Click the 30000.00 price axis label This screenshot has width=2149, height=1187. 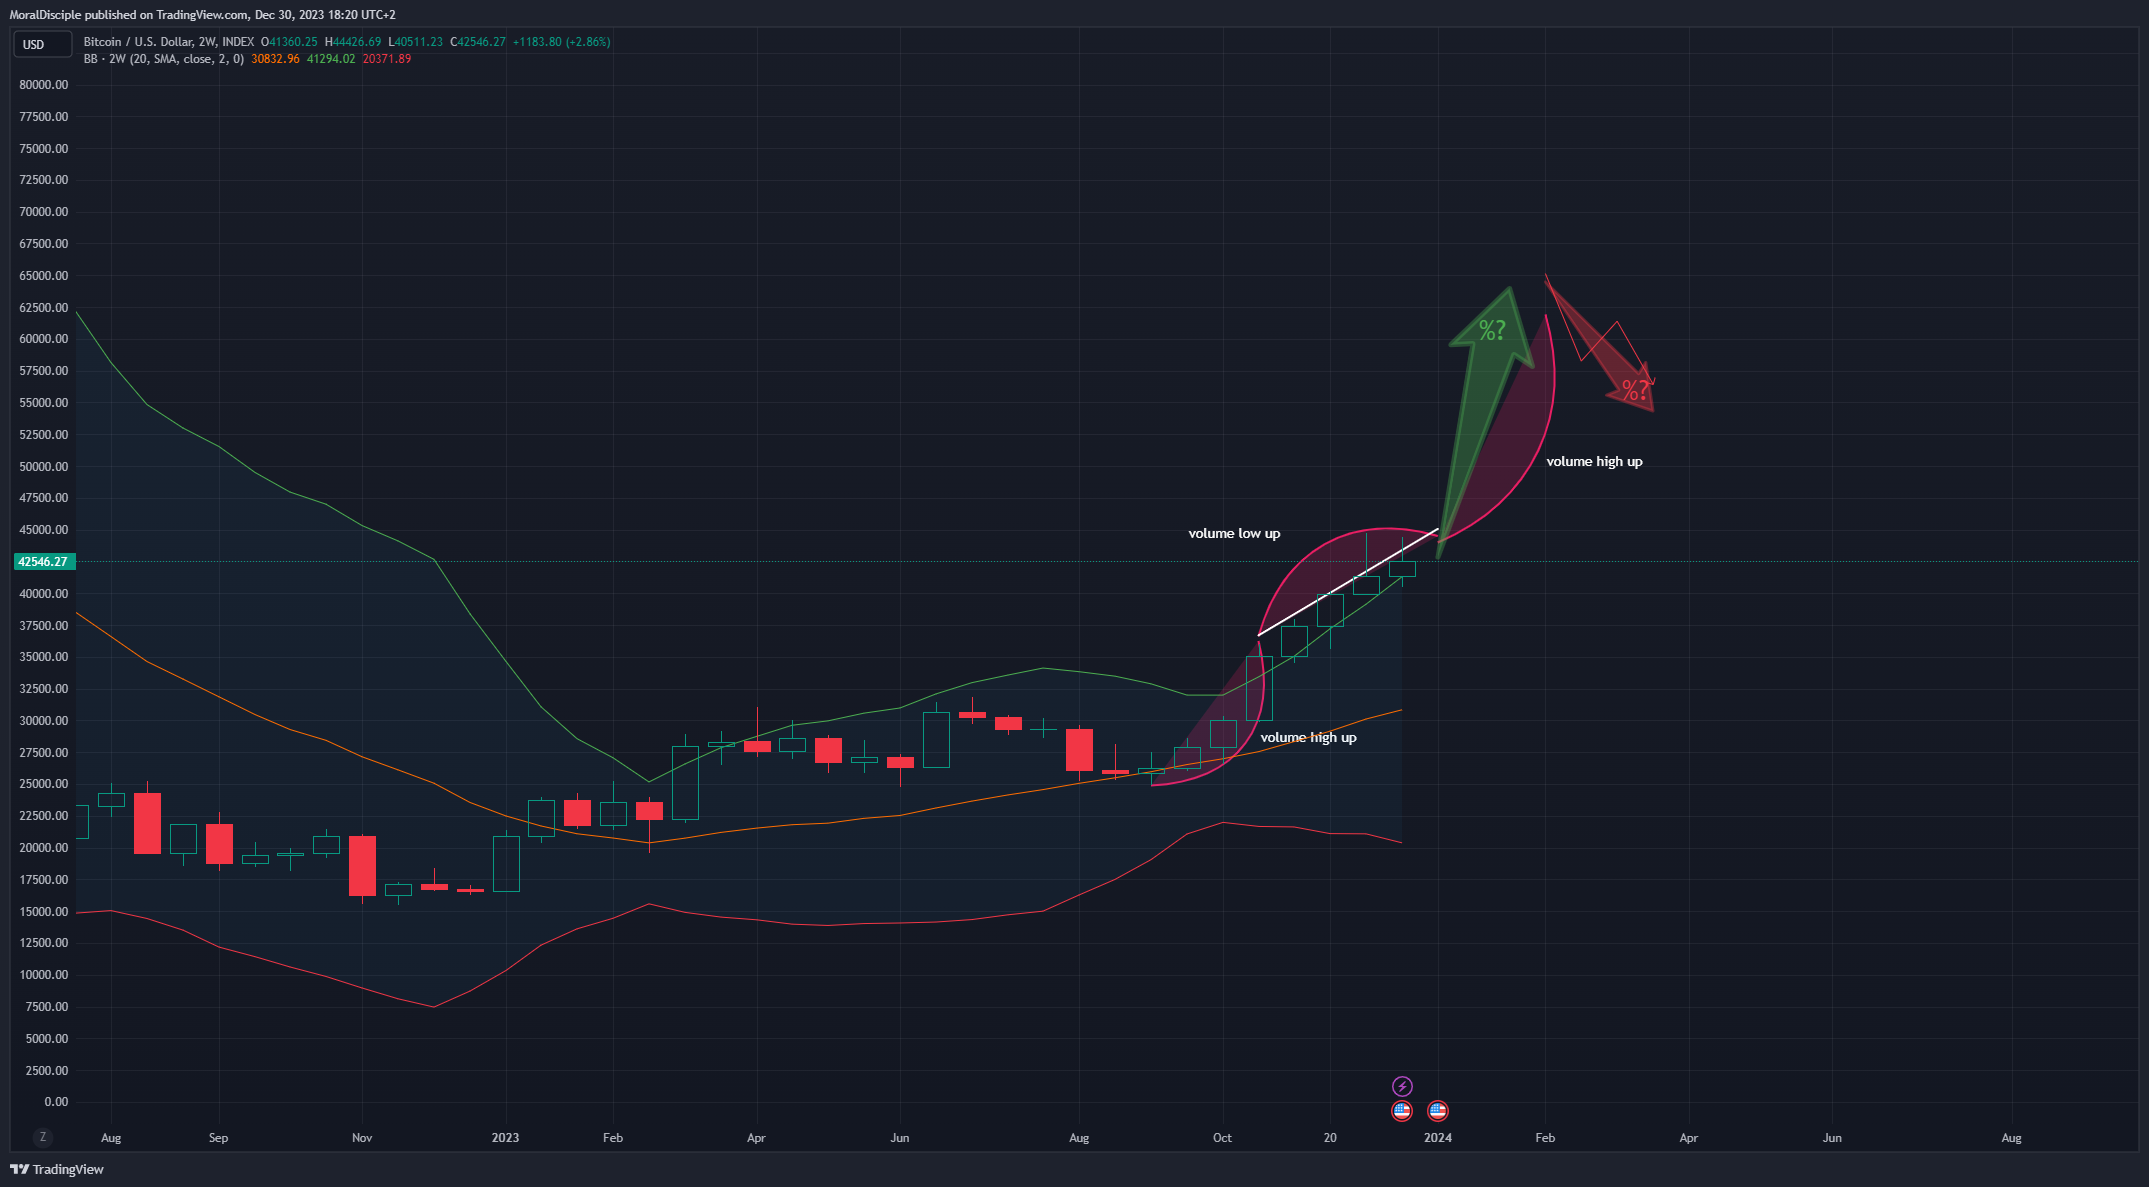(44, 721)
